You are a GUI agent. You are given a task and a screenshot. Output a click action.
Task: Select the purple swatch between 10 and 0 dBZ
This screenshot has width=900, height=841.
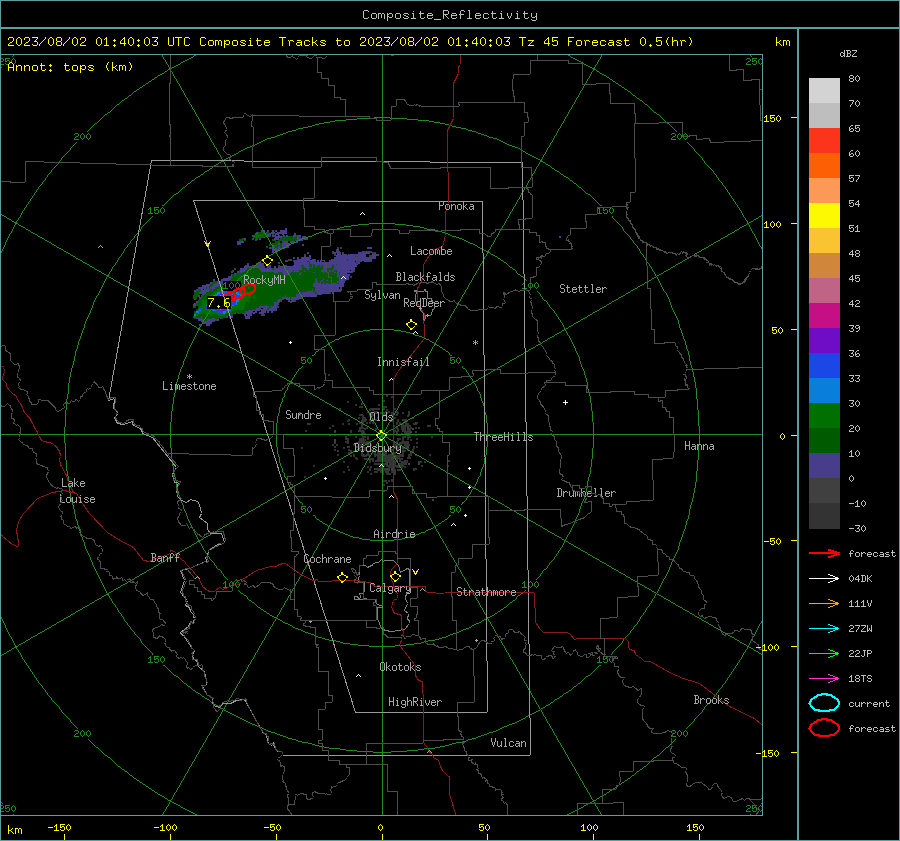click(824, 465)
